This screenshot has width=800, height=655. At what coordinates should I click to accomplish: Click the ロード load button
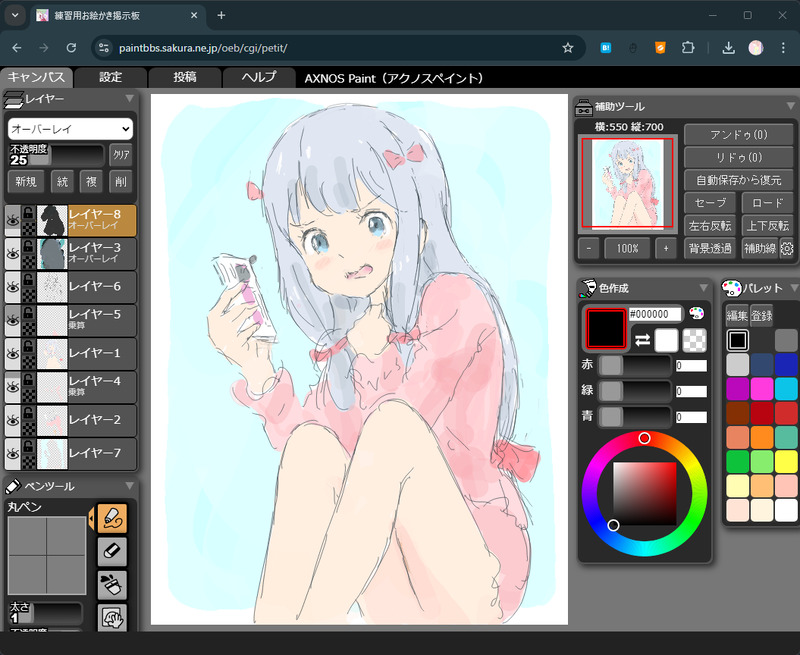click(x=768, y=203)
